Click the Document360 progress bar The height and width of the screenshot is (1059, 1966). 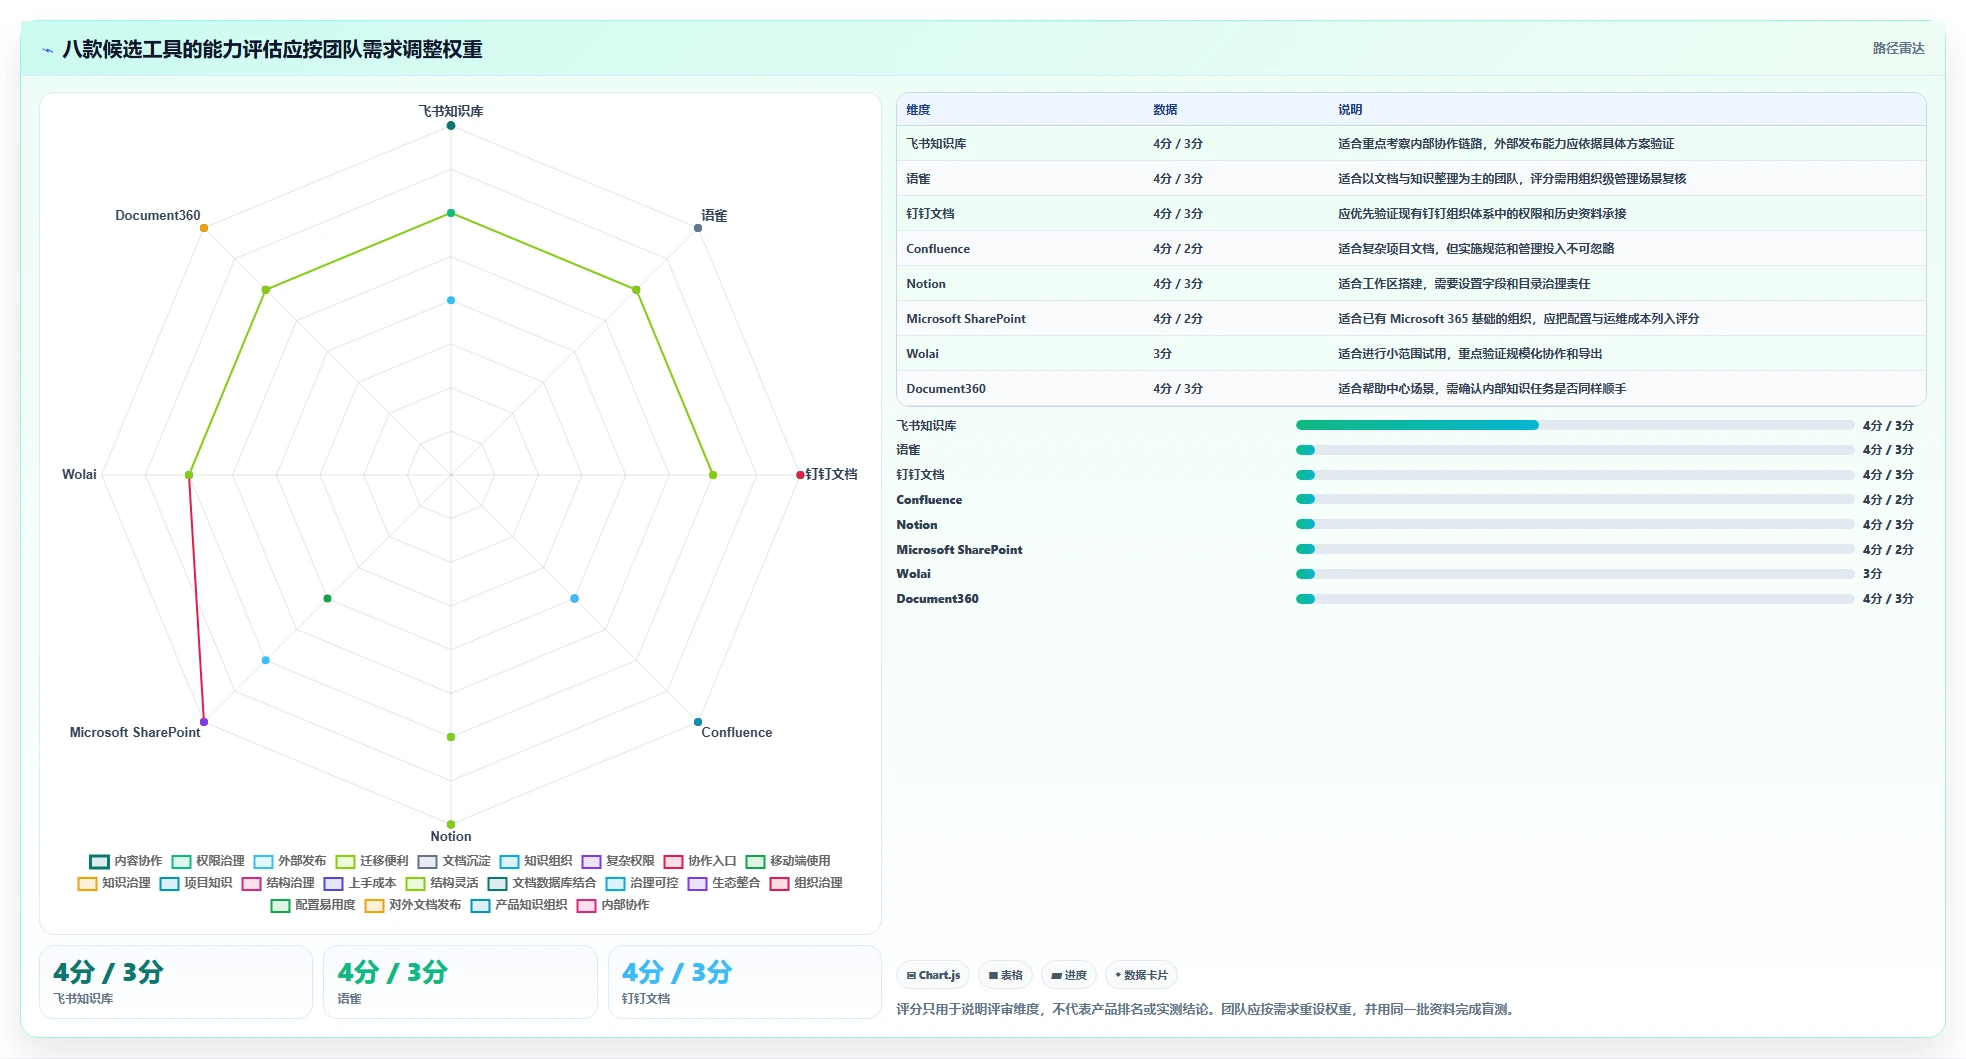(x=1575, y=599)
